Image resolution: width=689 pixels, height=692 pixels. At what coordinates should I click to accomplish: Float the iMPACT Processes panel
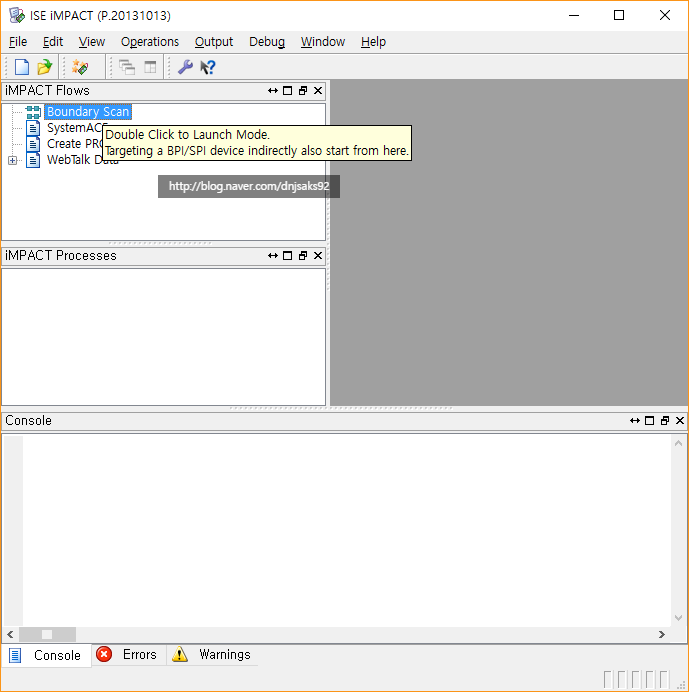pyautogui.click(x=303, y=256)
